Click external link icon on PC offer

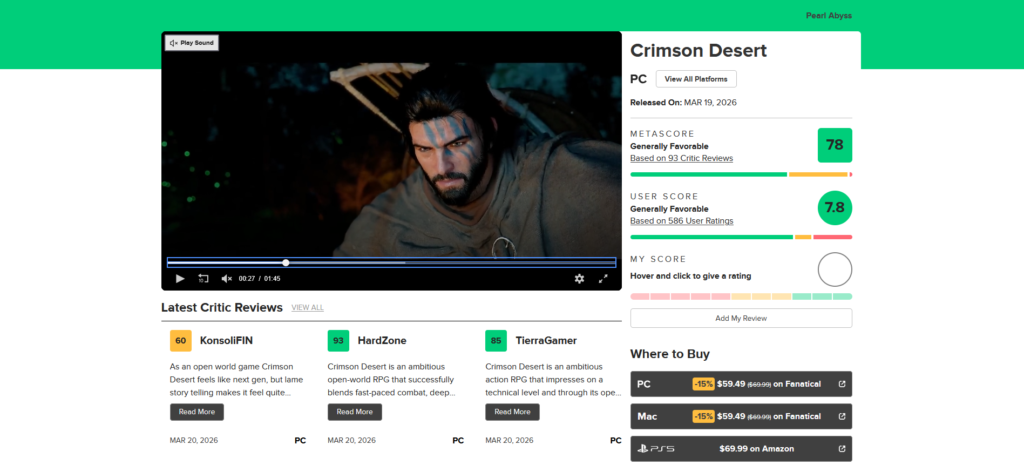(842, 384)
